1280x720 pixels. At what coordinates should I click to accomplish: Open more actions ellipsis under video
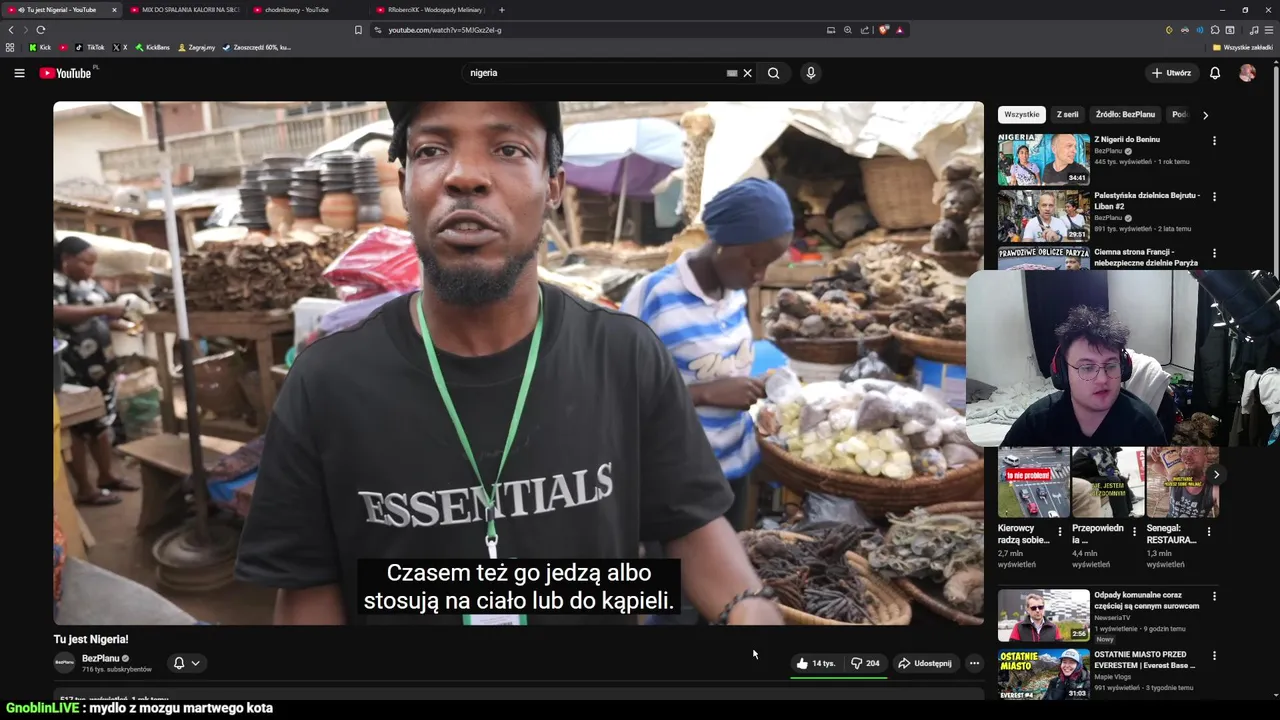tap(974, 663)
